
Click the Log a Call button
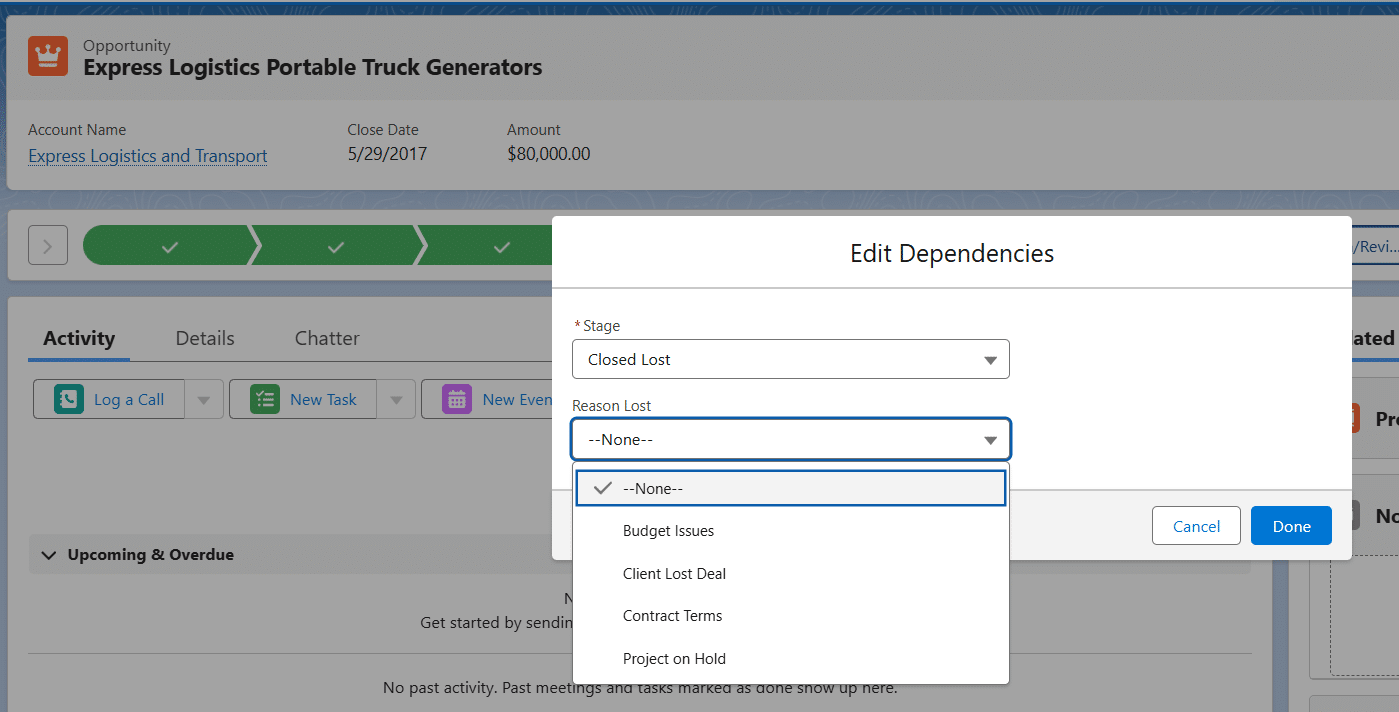[109, 399]
